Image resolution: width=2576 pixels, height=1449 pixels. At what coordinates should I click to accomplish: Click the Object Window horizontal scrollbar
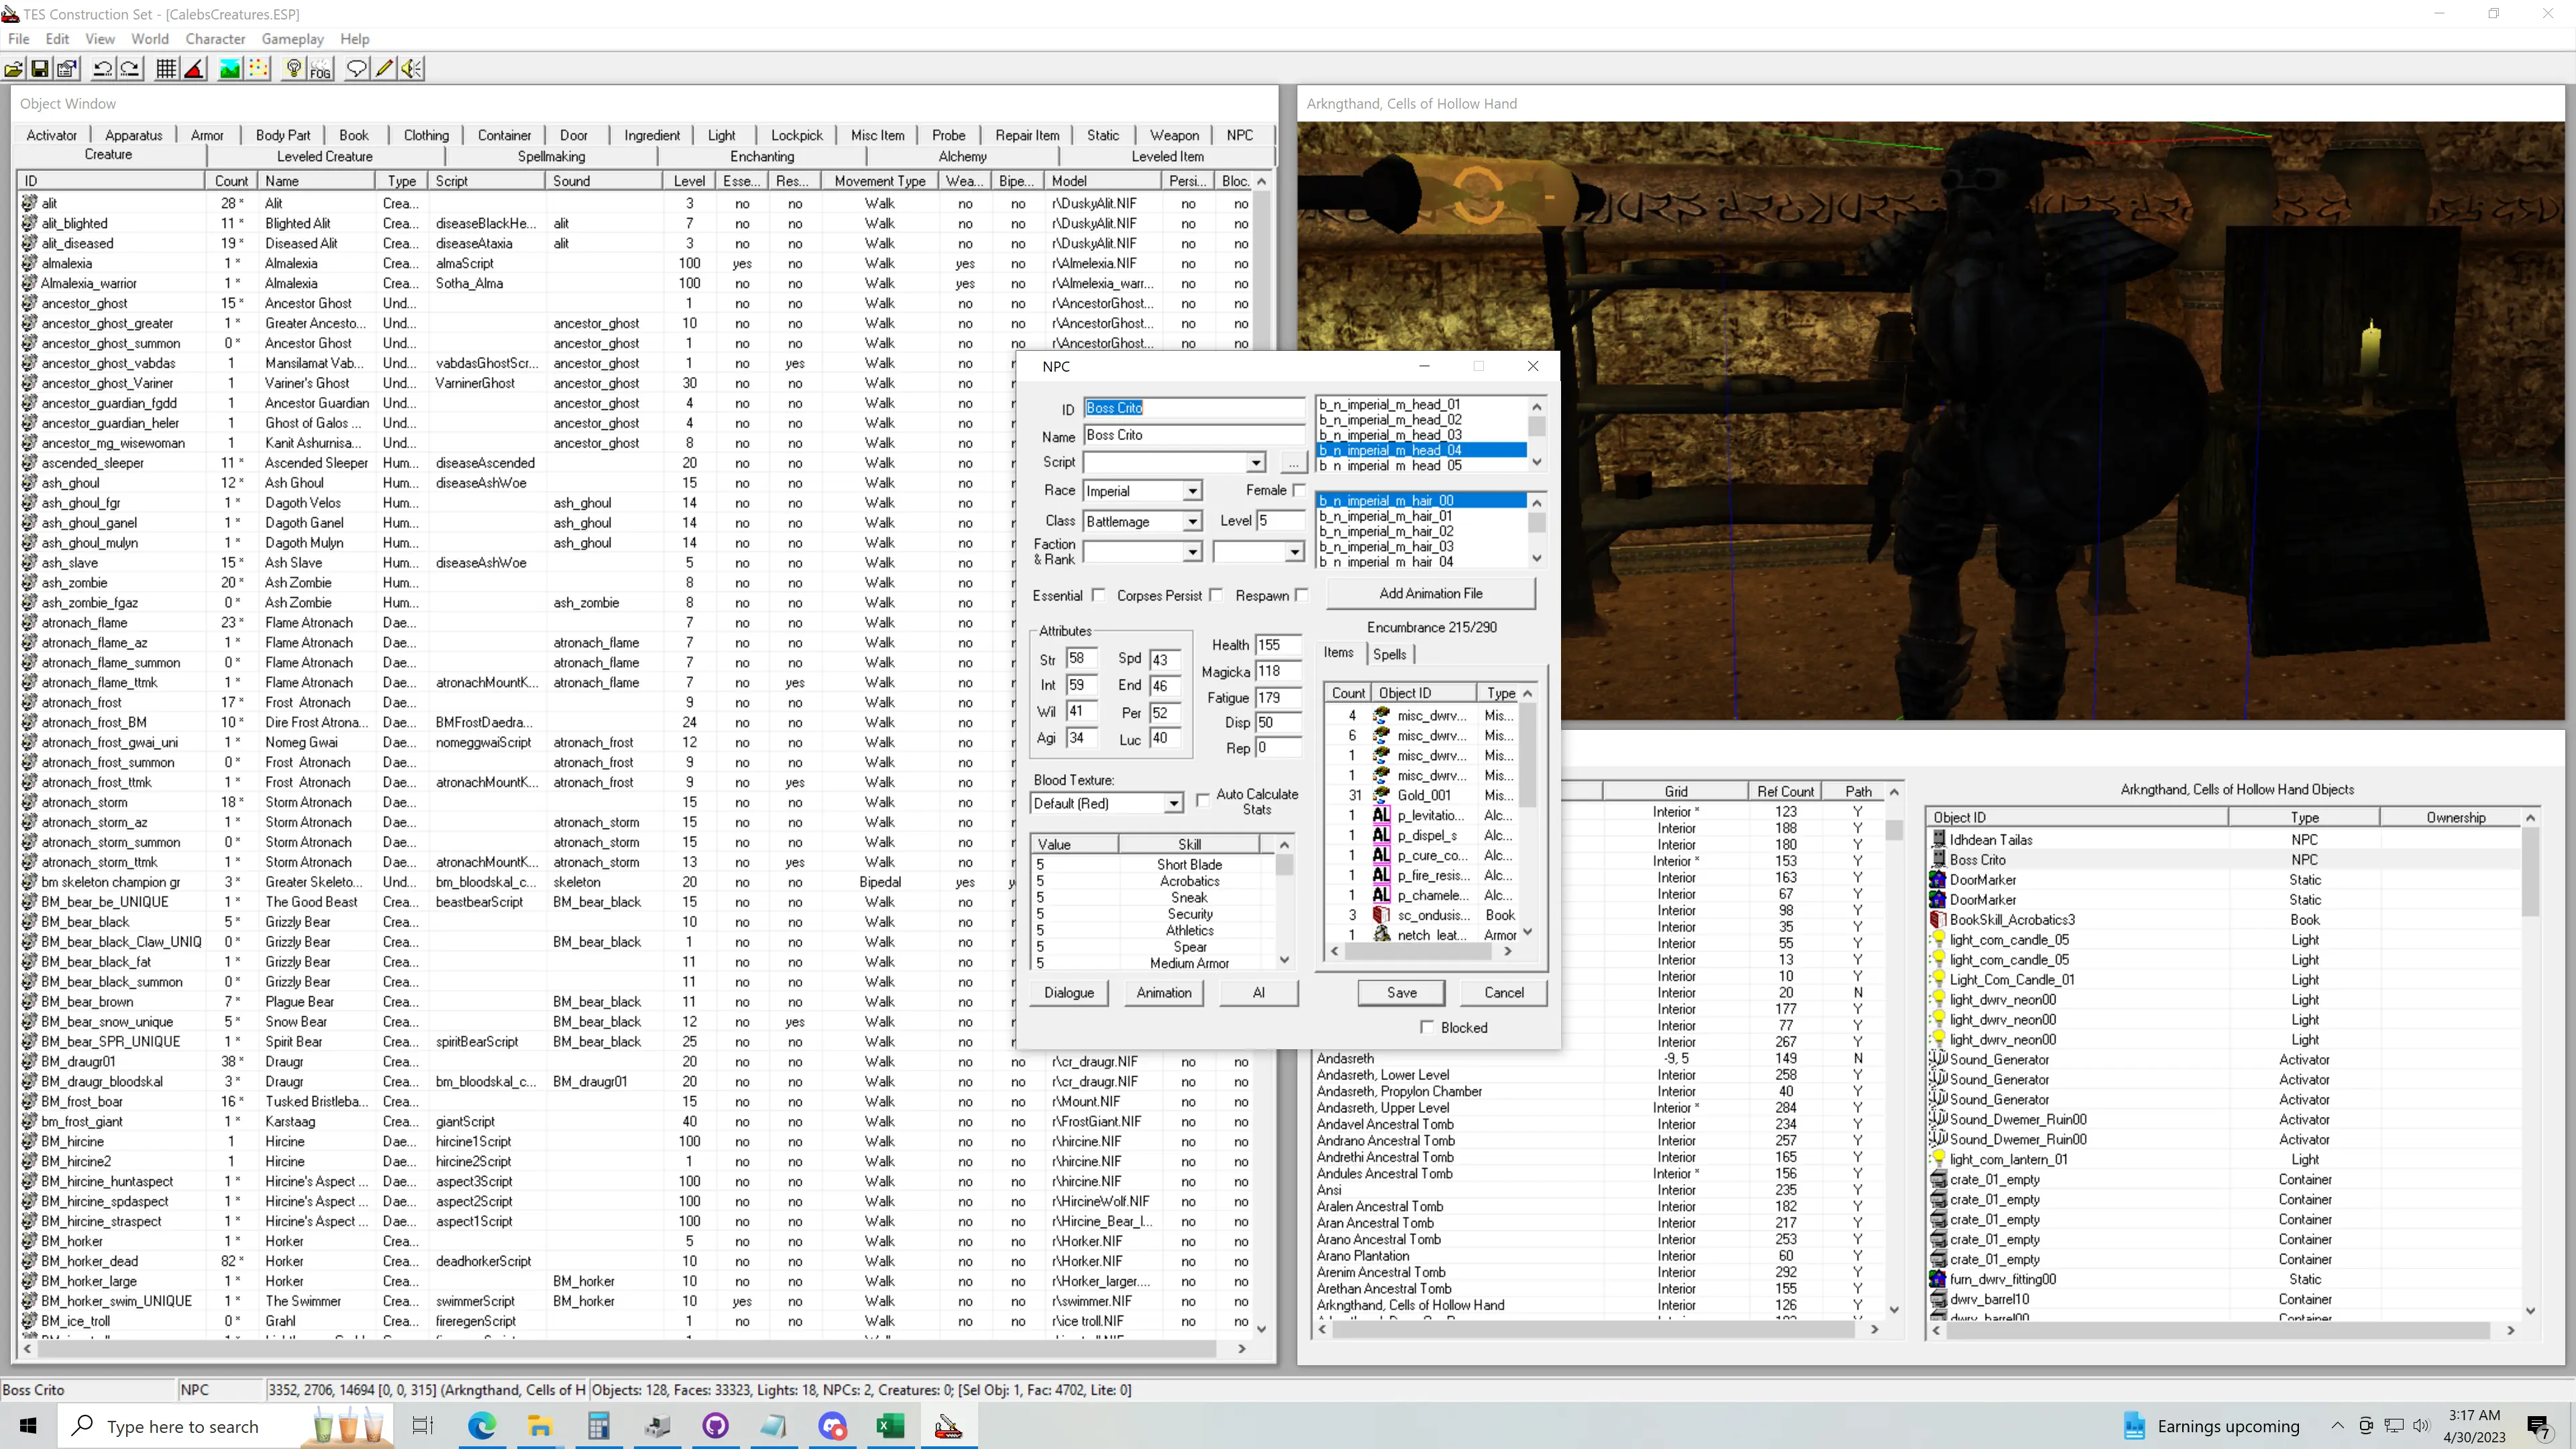[x=634, y=1348]
